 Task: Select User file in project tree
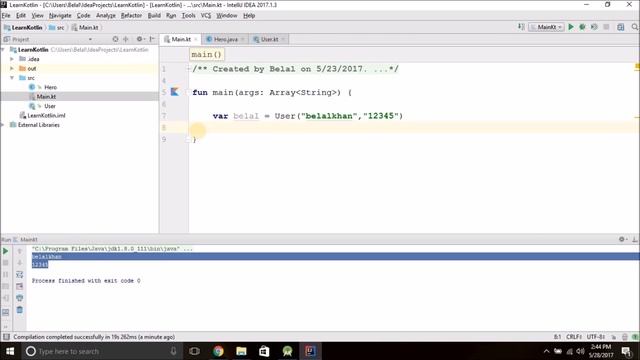(49, 106)
